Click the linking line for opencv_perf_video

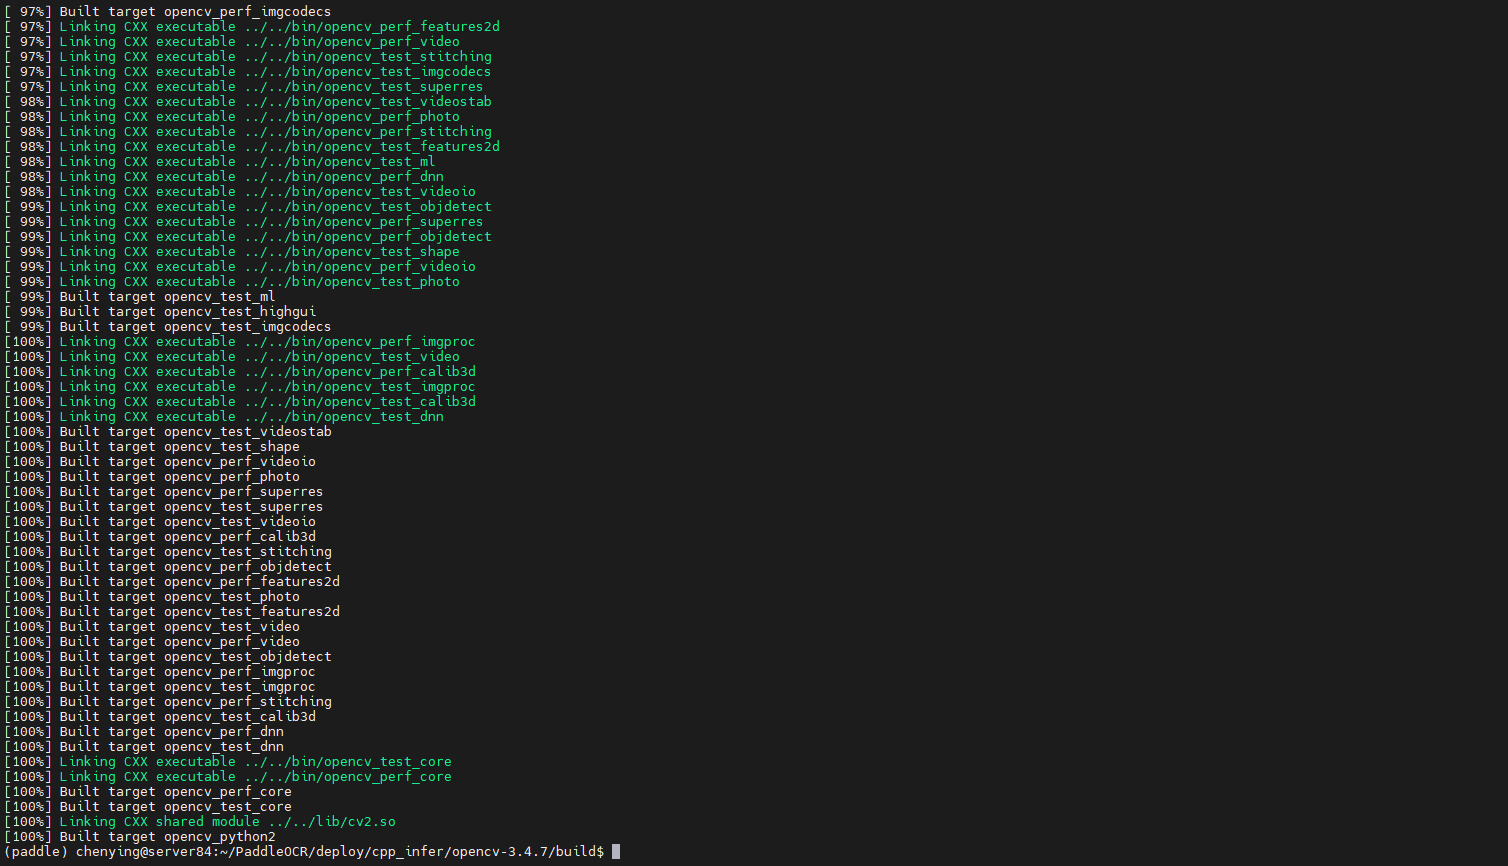coord(232,42)
